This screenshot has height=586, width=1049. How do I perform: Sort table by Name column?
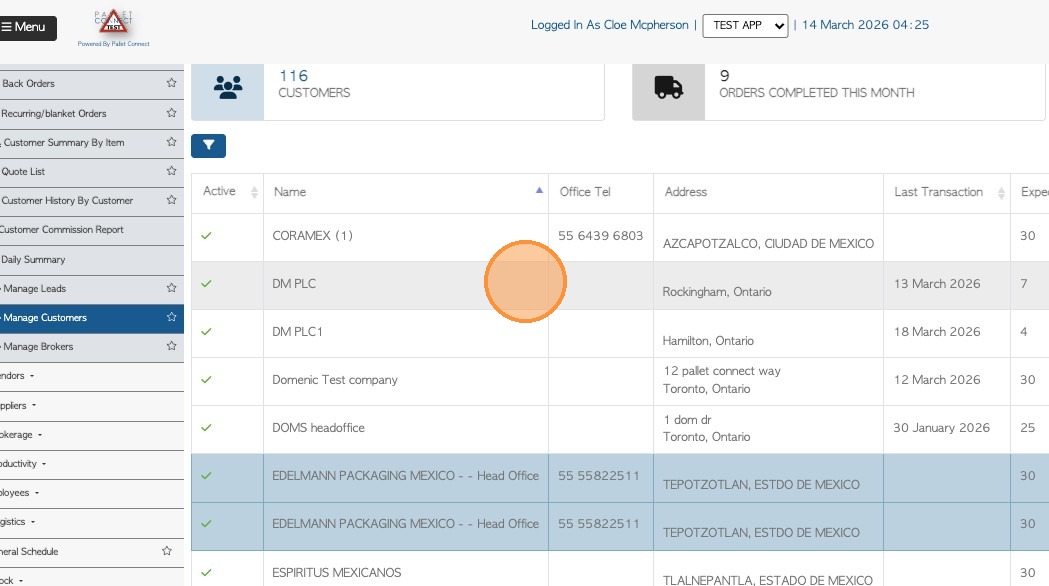point(405,193)
